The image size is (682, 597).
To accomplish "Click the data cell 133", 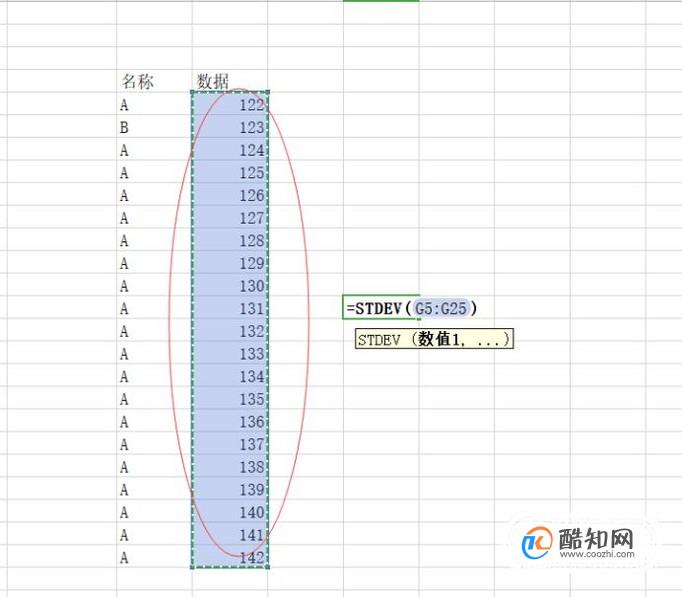I will tap(230, 353).
